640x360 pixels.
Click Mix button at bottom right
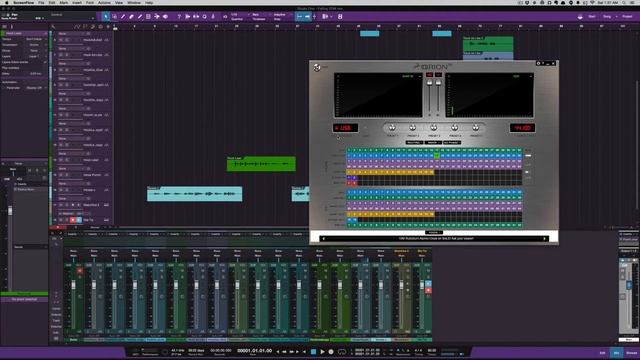(x=617, y=353)
